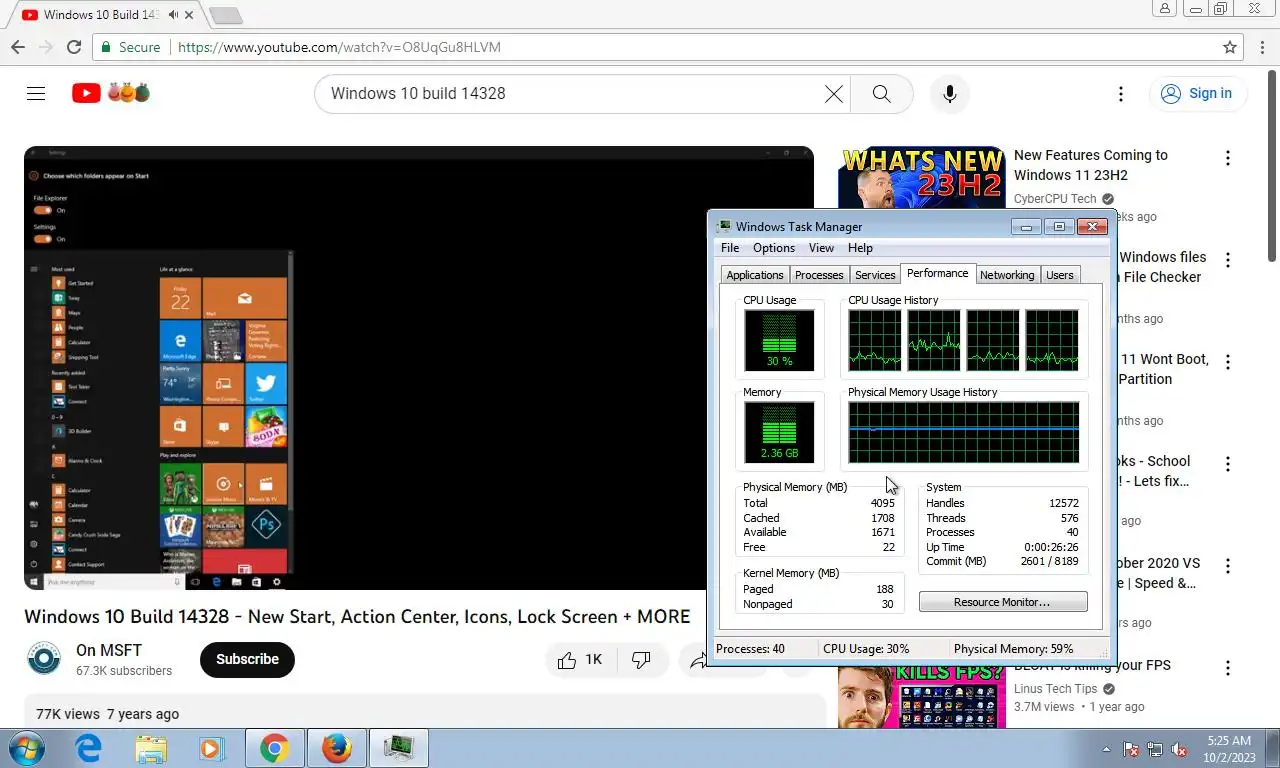
Task: Click the CPU Usage 30 % meter
Action: (x=779, y=340)
